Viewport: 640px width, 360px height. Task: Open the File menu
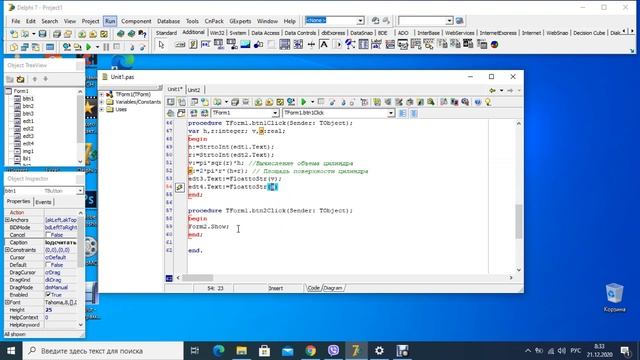tap(16, 21)
